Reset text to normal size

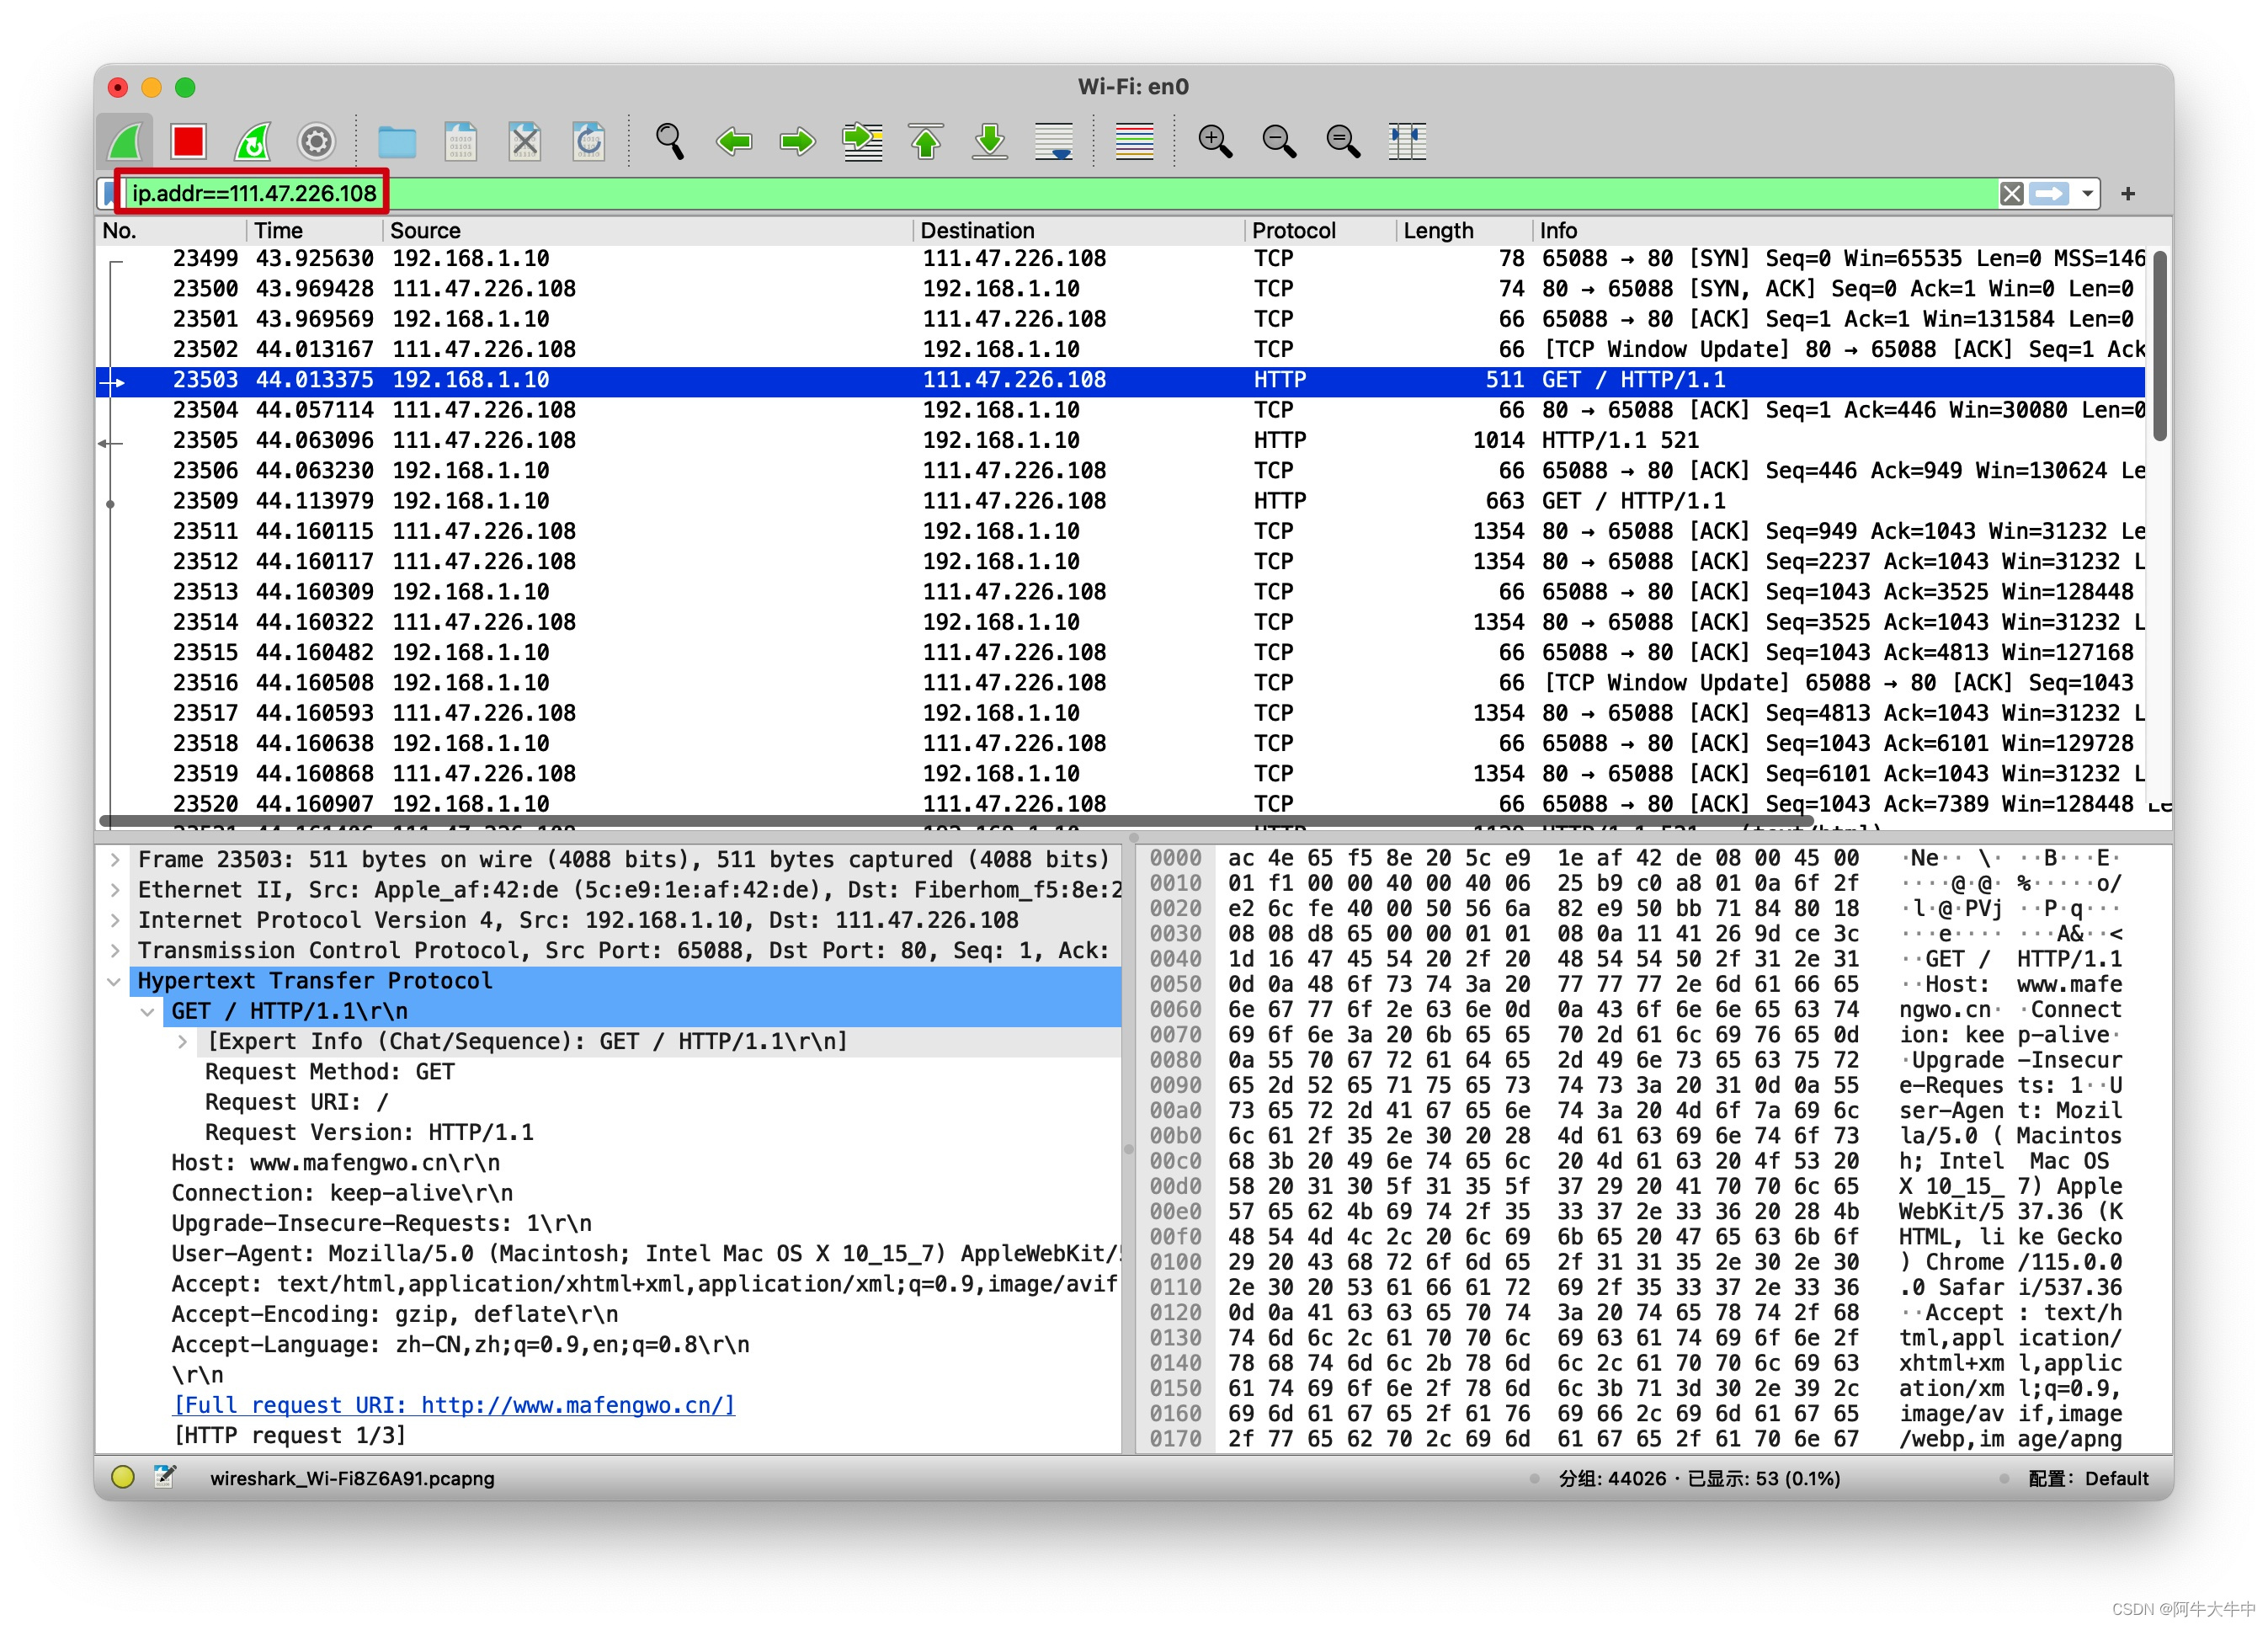[1343, 141]
